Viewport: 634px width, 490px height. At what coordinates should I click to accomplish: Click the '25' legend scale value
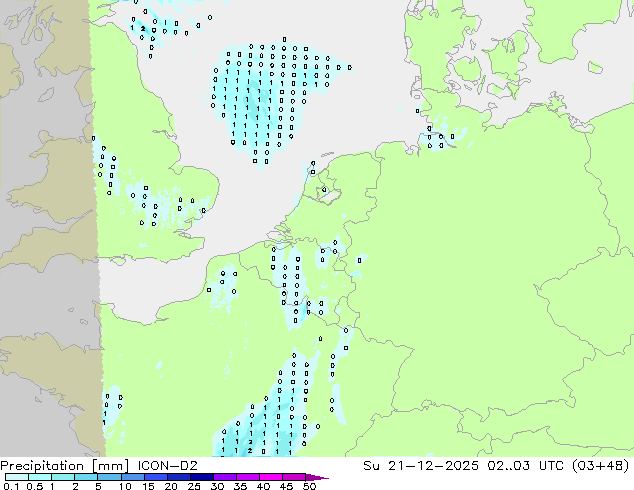coord(194,486)
